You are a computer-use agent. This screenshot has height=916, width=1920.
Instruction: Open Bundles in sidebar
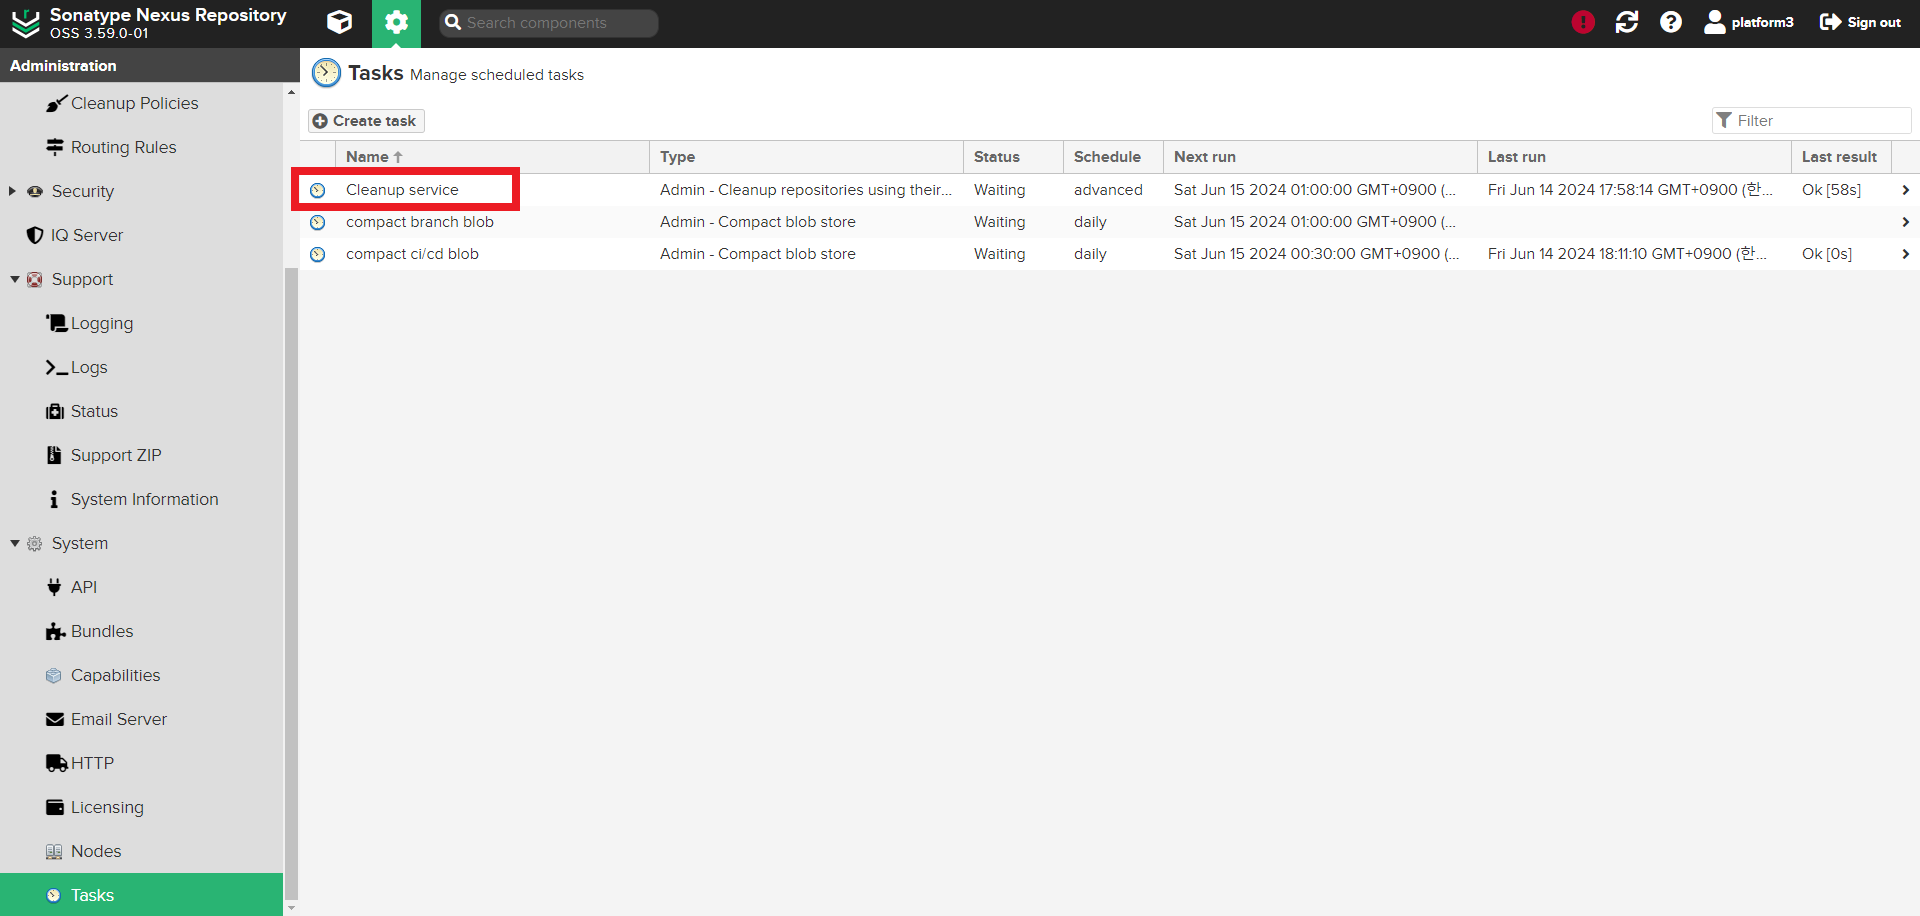click(x=102, y=631)
